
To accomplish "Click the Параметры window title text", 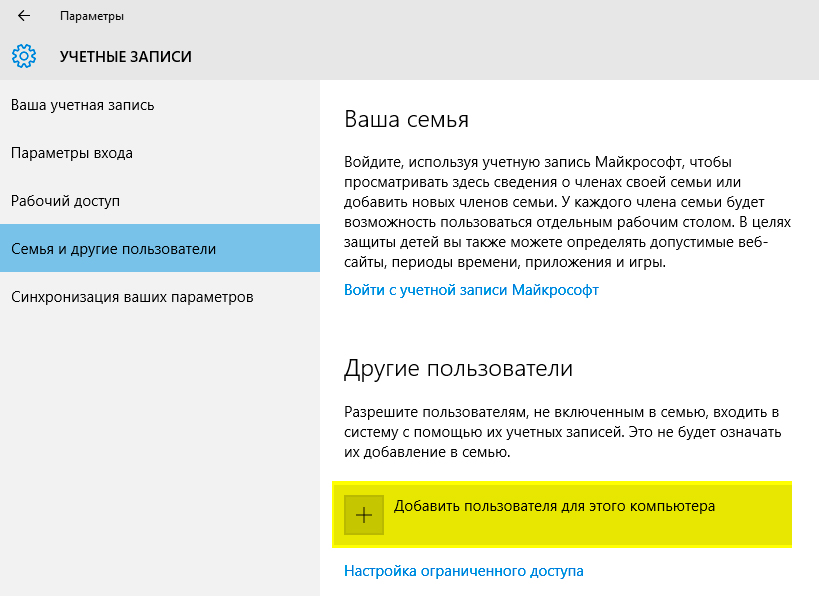I will pos(92,16).
